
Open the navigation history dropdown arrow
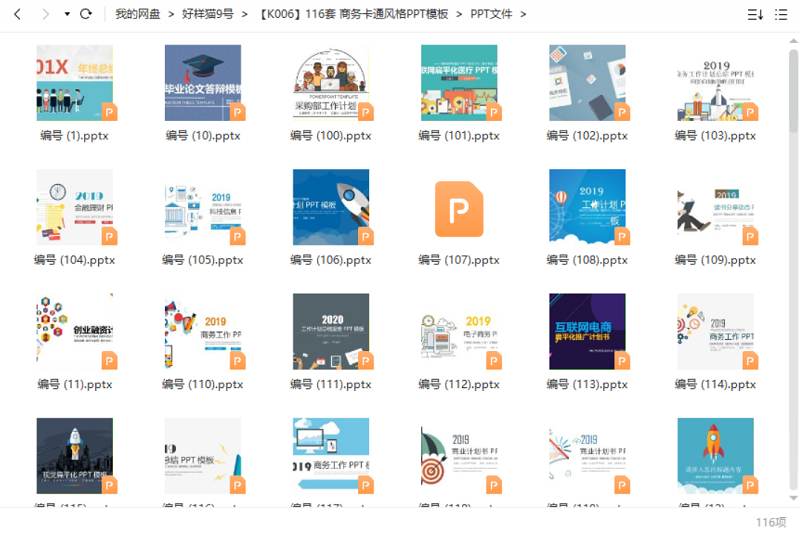click(x=67, y=15)
